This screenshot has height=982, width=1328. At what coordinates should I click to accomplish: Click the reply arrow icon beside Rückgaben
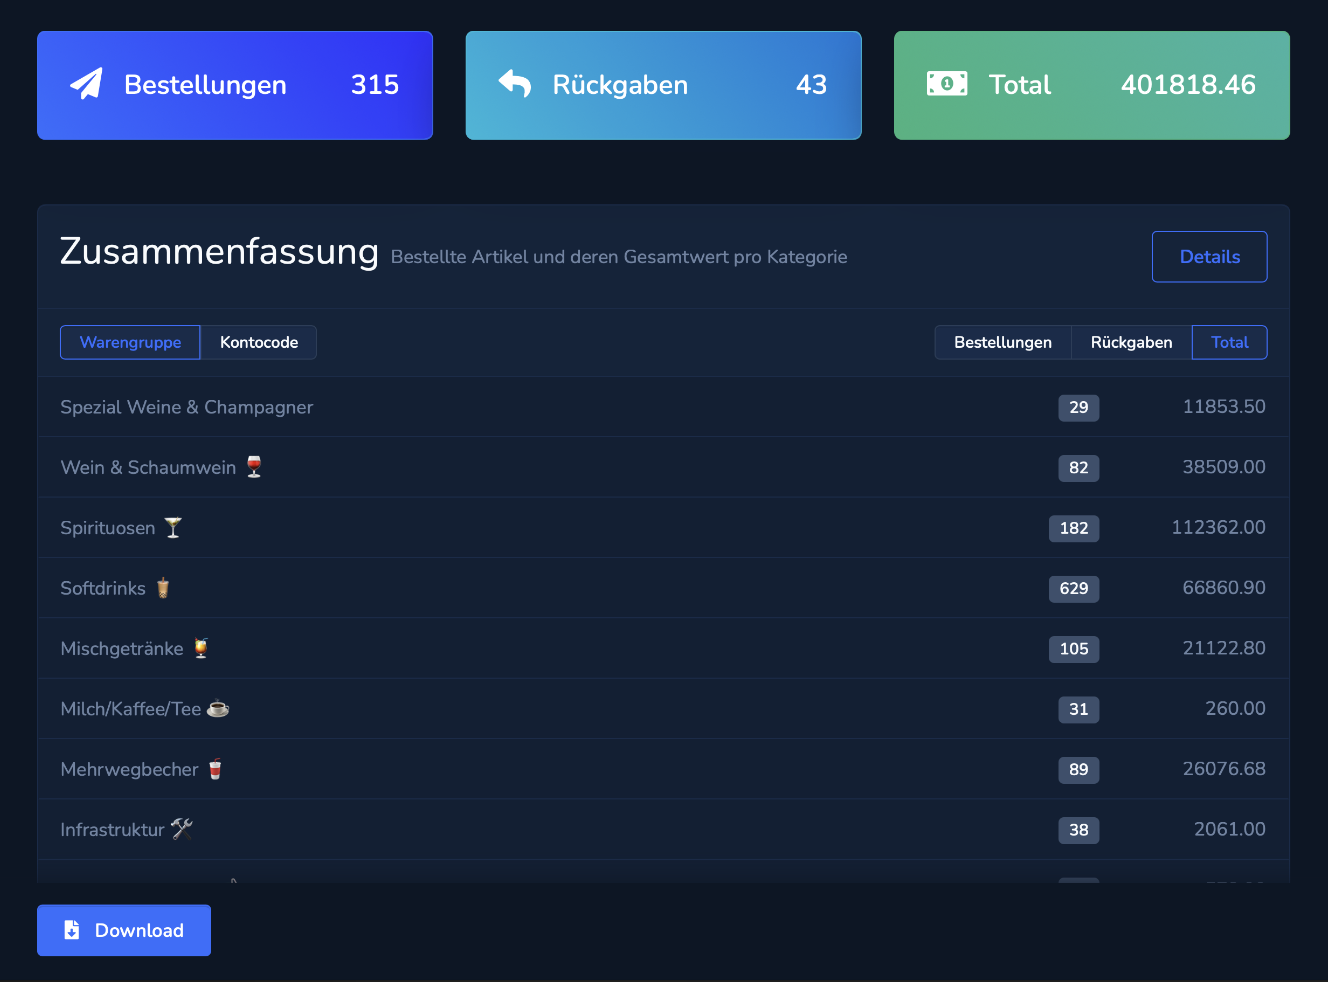tap(515, 84)
